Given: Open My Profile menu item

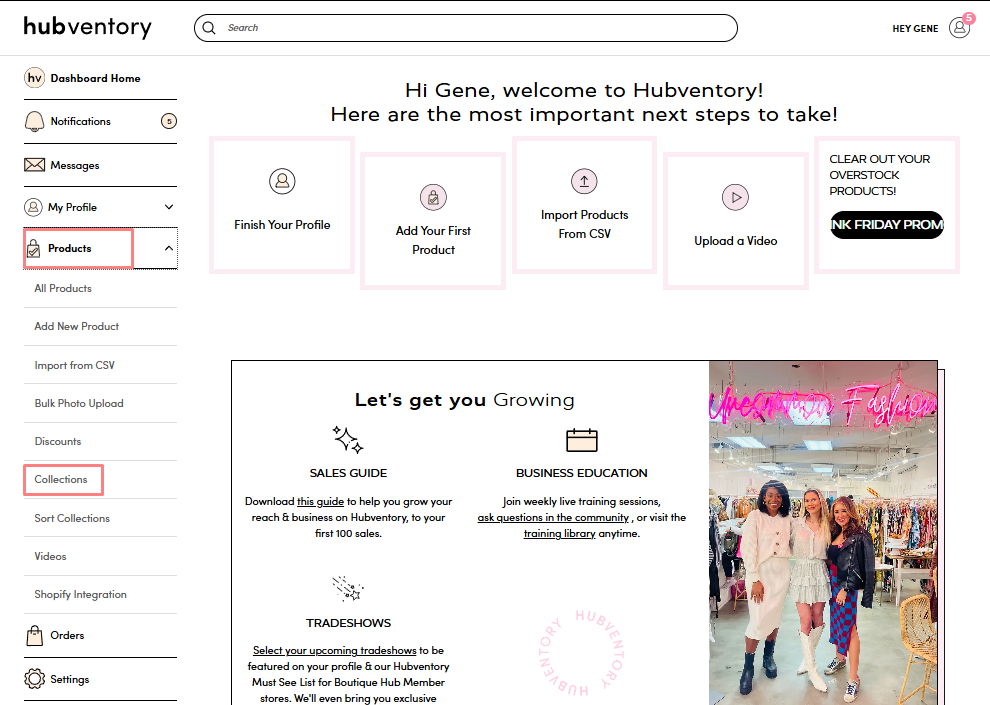Looking at the screenshot, I should [72, 207].
